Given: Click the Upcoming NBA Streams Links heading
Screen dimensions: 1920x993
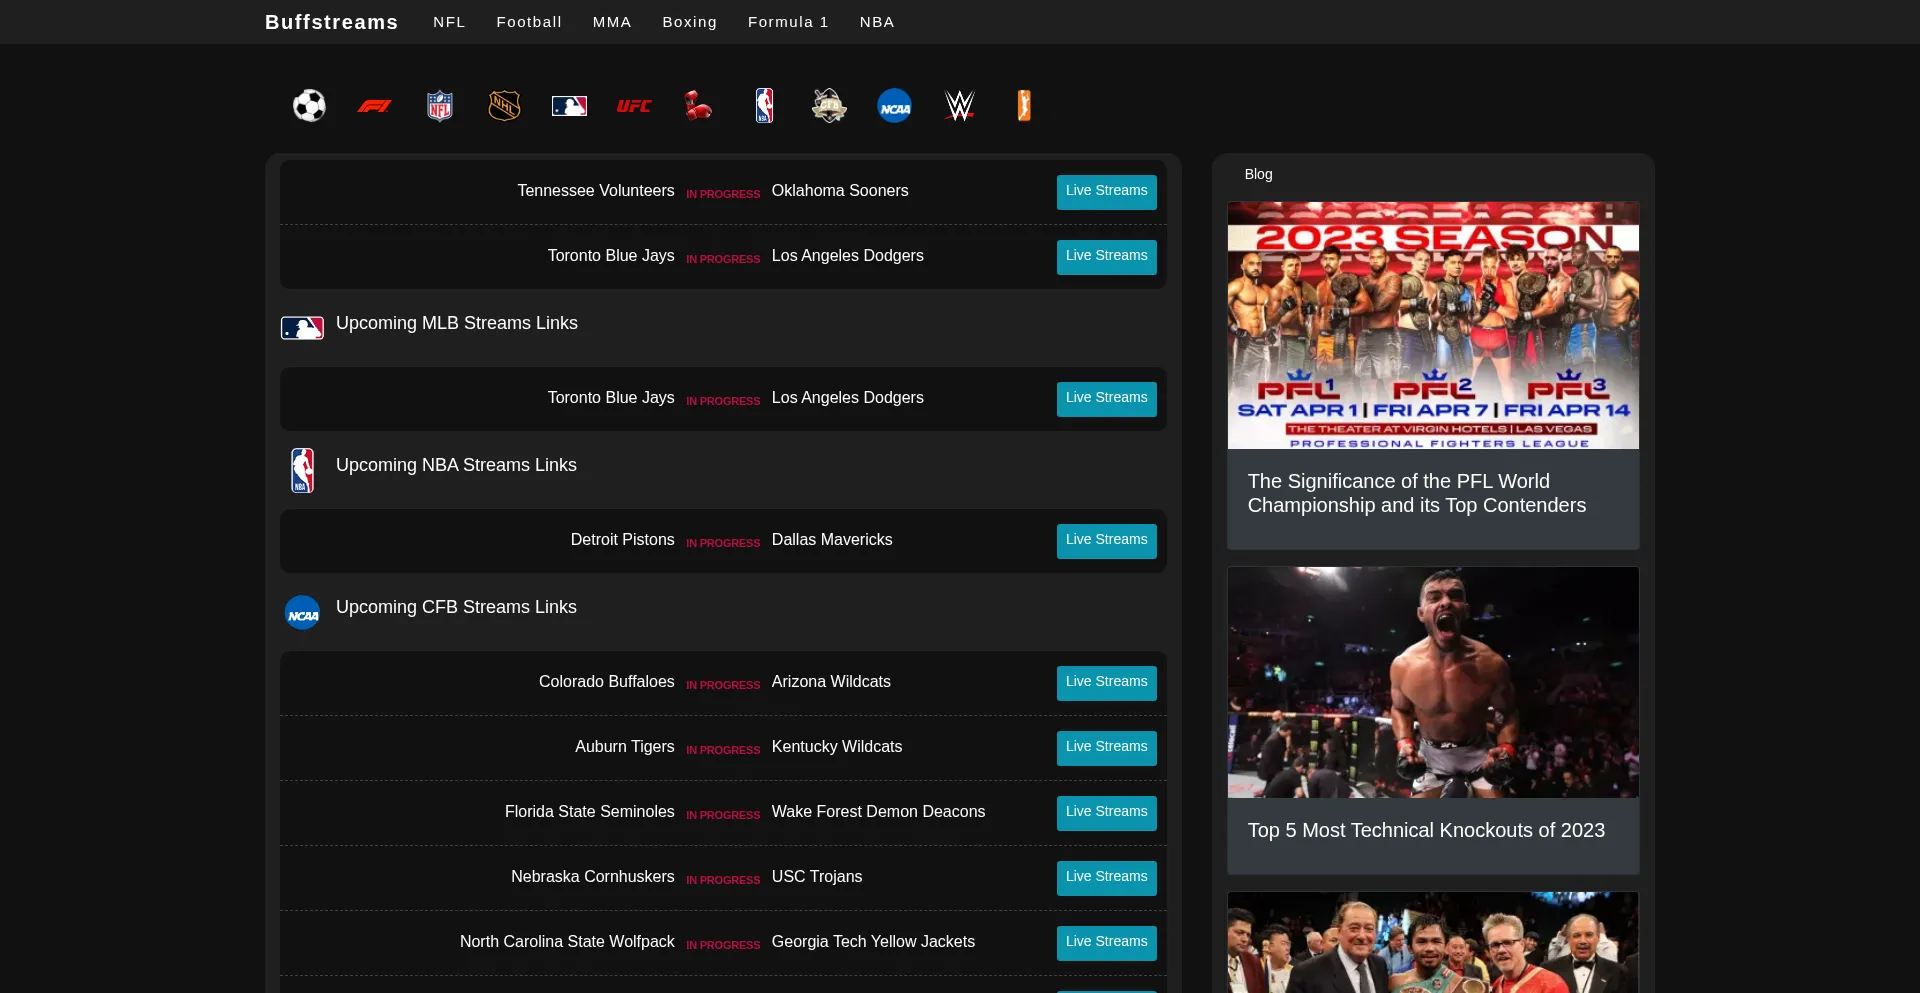Looking at the screenshot, I should click(x=456, y=465).
